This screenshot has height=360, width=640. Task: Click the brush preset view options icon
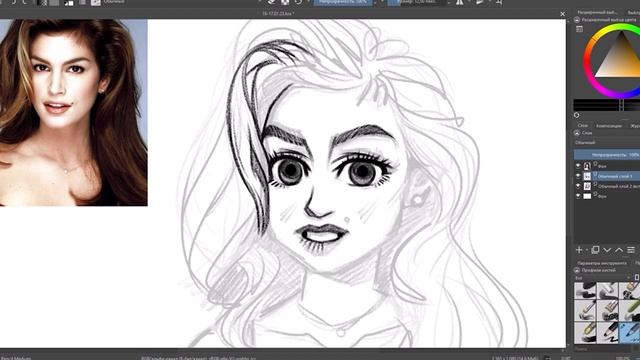coord(636,278)
